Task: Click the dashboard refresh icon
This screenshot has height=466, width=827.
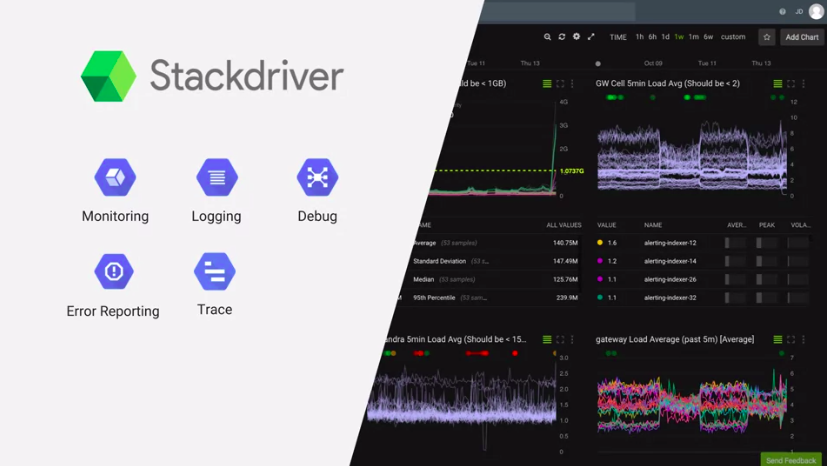Action: [x=562, y=37]
